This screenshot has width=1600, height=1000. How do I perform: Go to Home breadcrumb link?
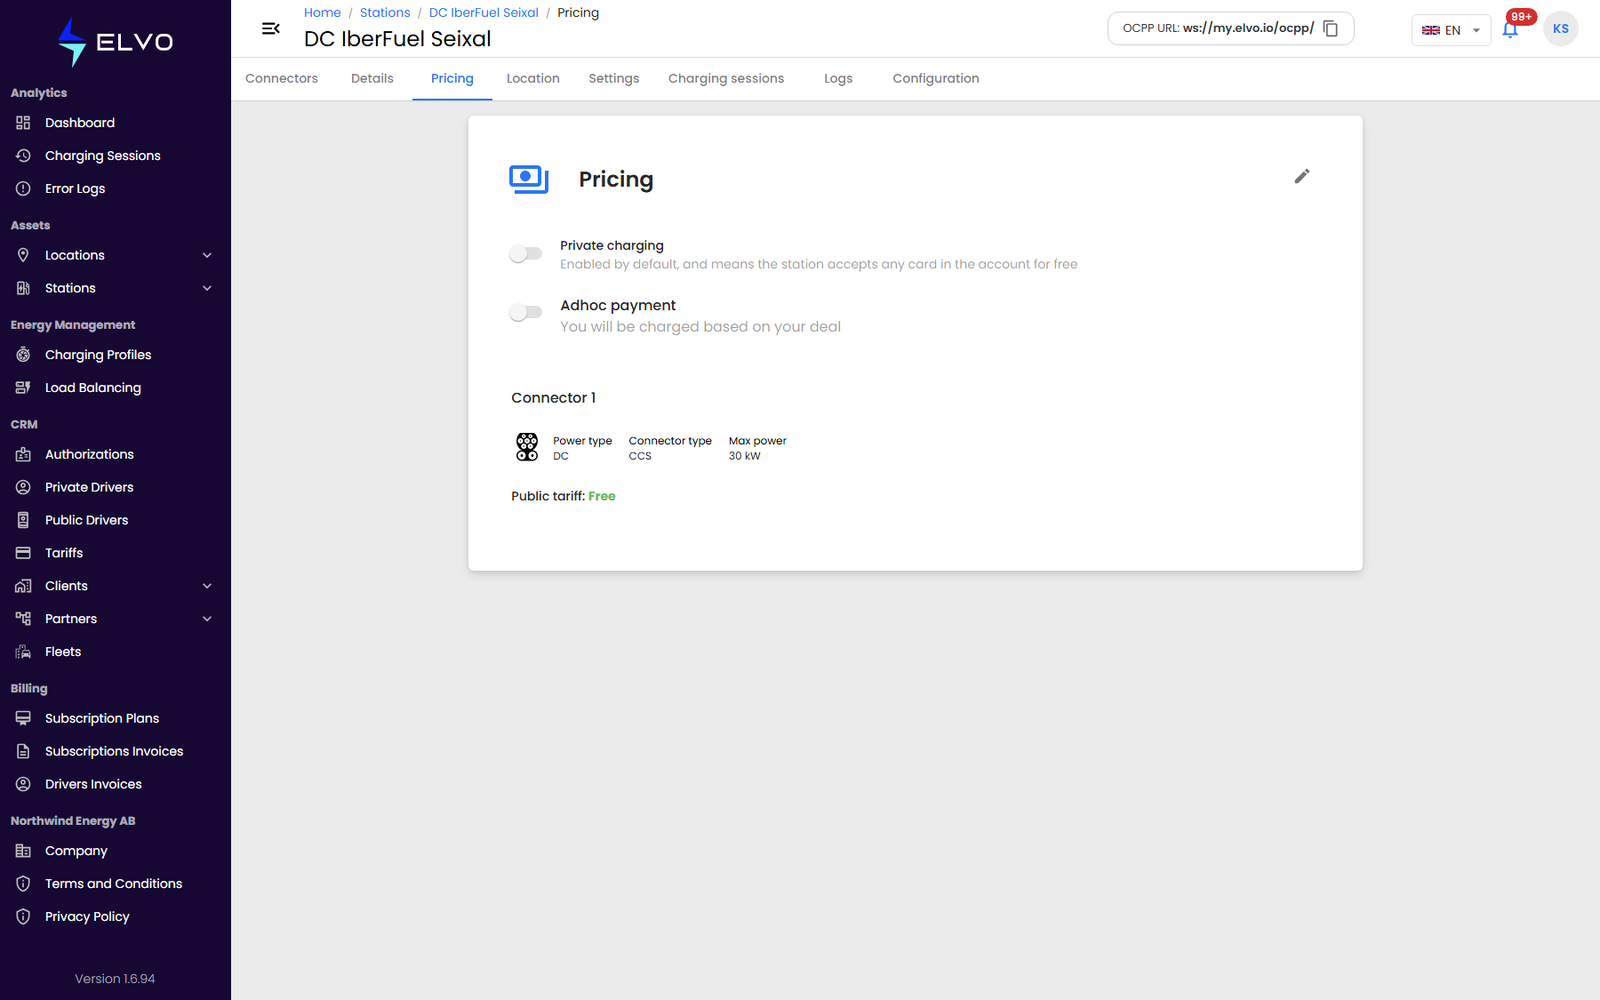pos(322,13)
